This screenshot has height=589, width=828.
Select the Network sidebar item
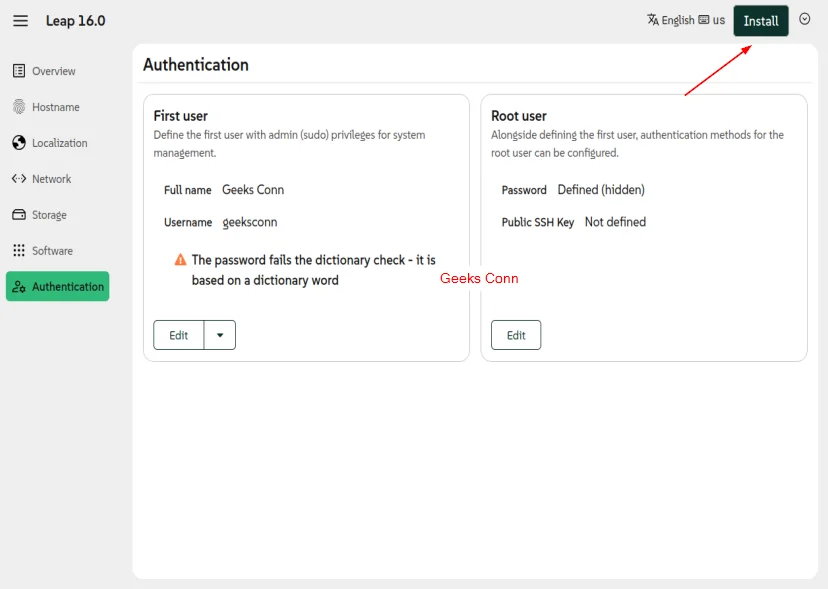click(51, 179)
